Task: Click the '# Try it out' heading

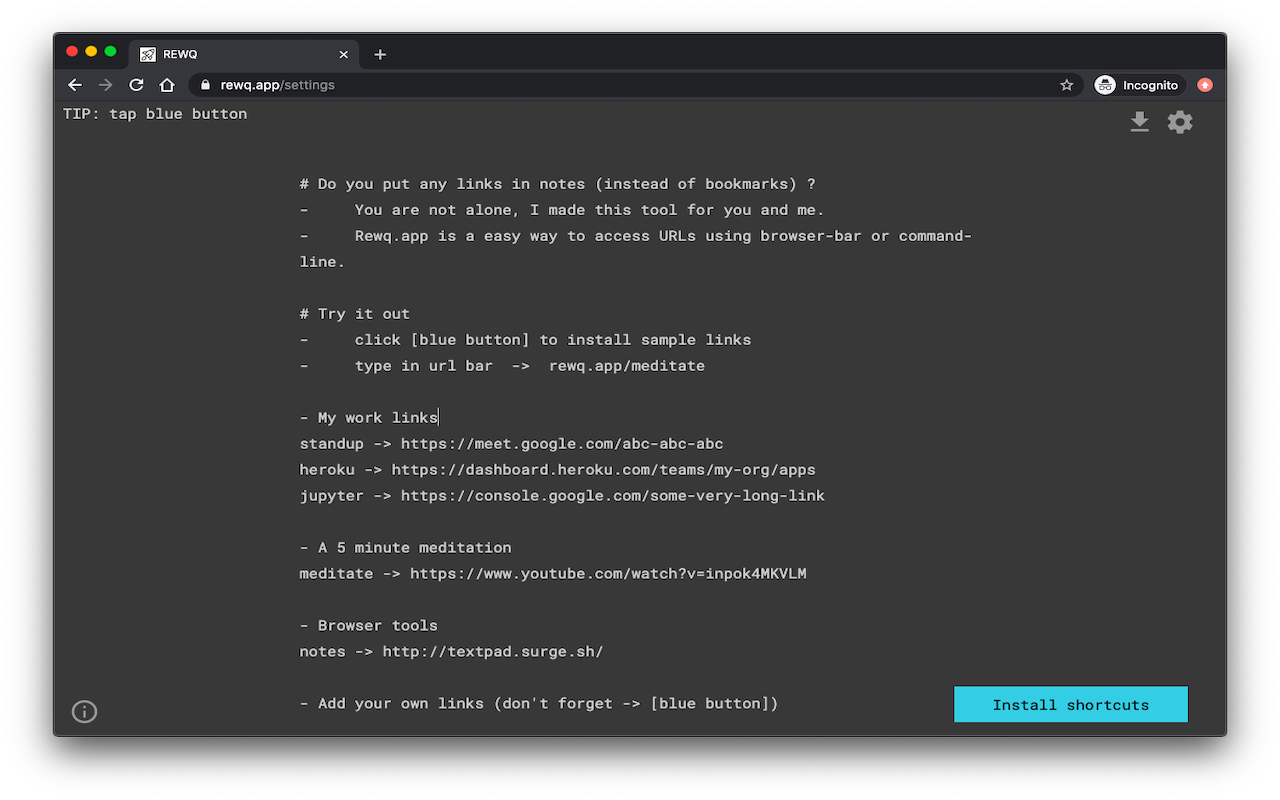Action: 355,314
